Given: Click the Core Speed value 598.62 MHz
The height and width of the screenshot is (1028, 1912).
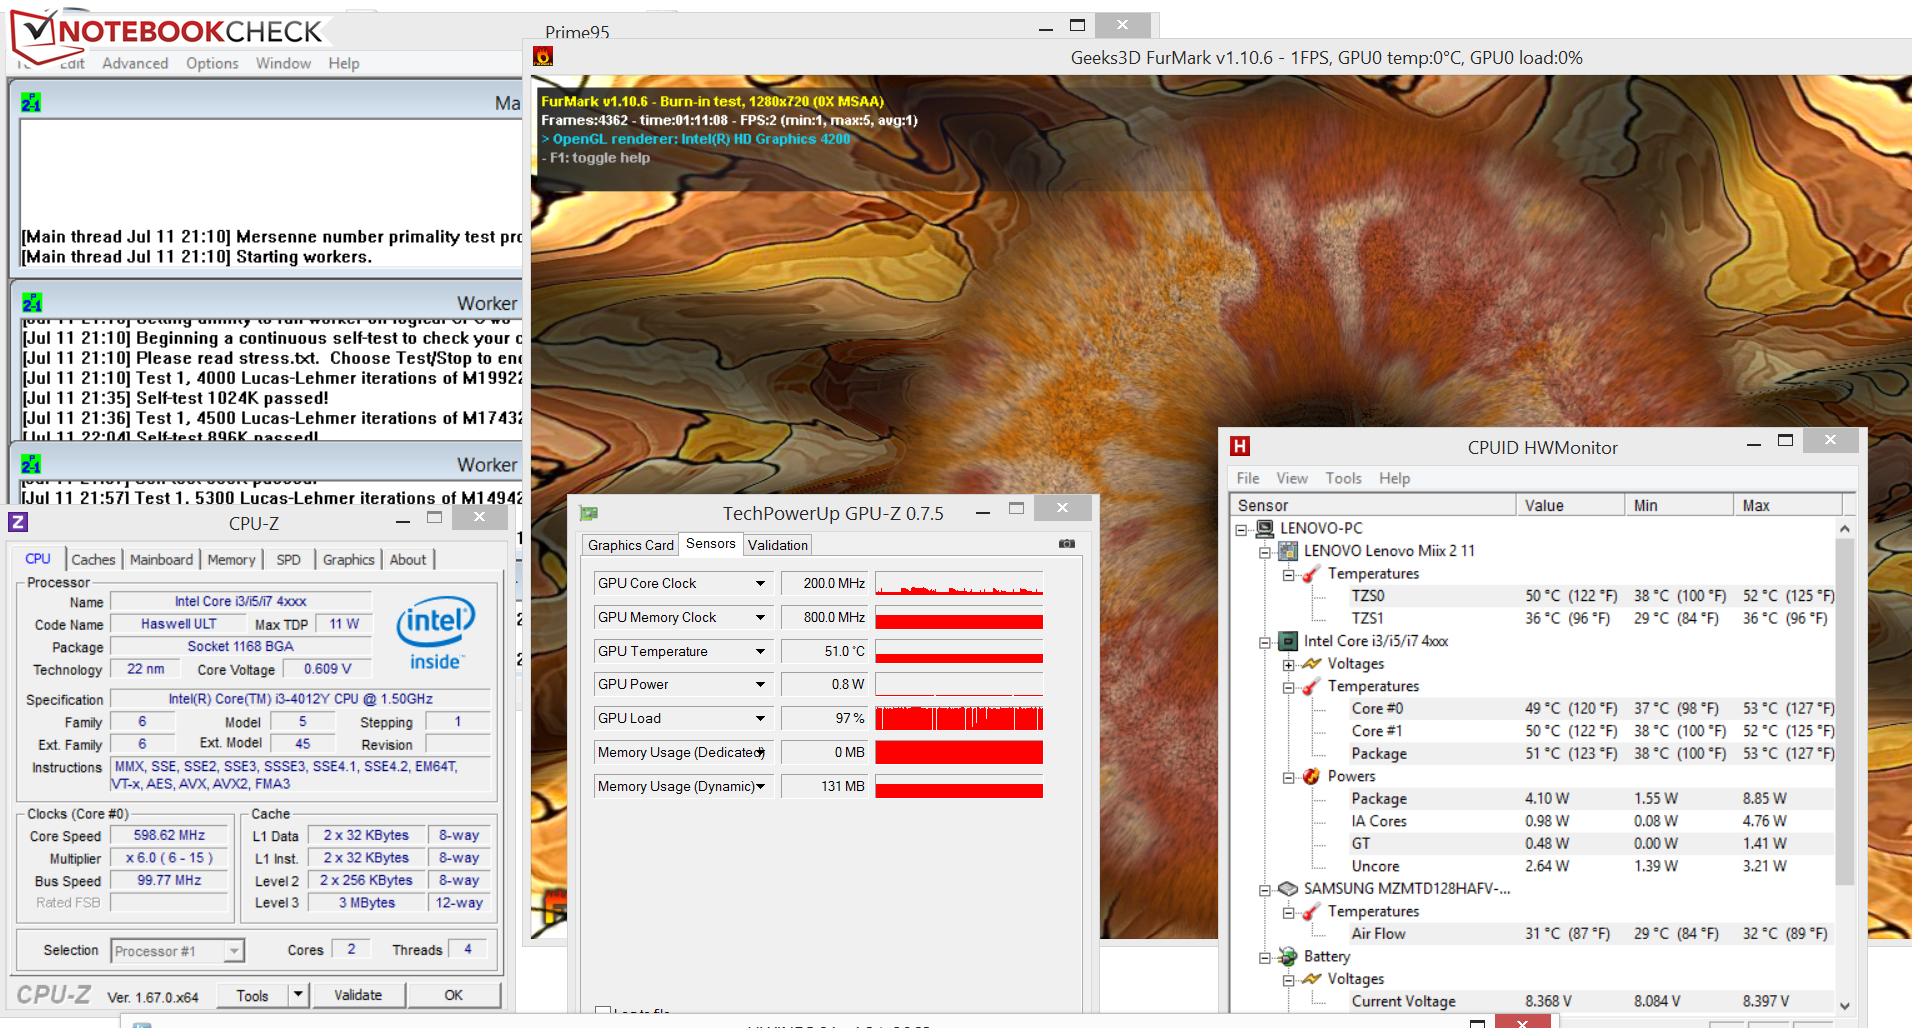Looking at the screenshot, I should [169, 835].
